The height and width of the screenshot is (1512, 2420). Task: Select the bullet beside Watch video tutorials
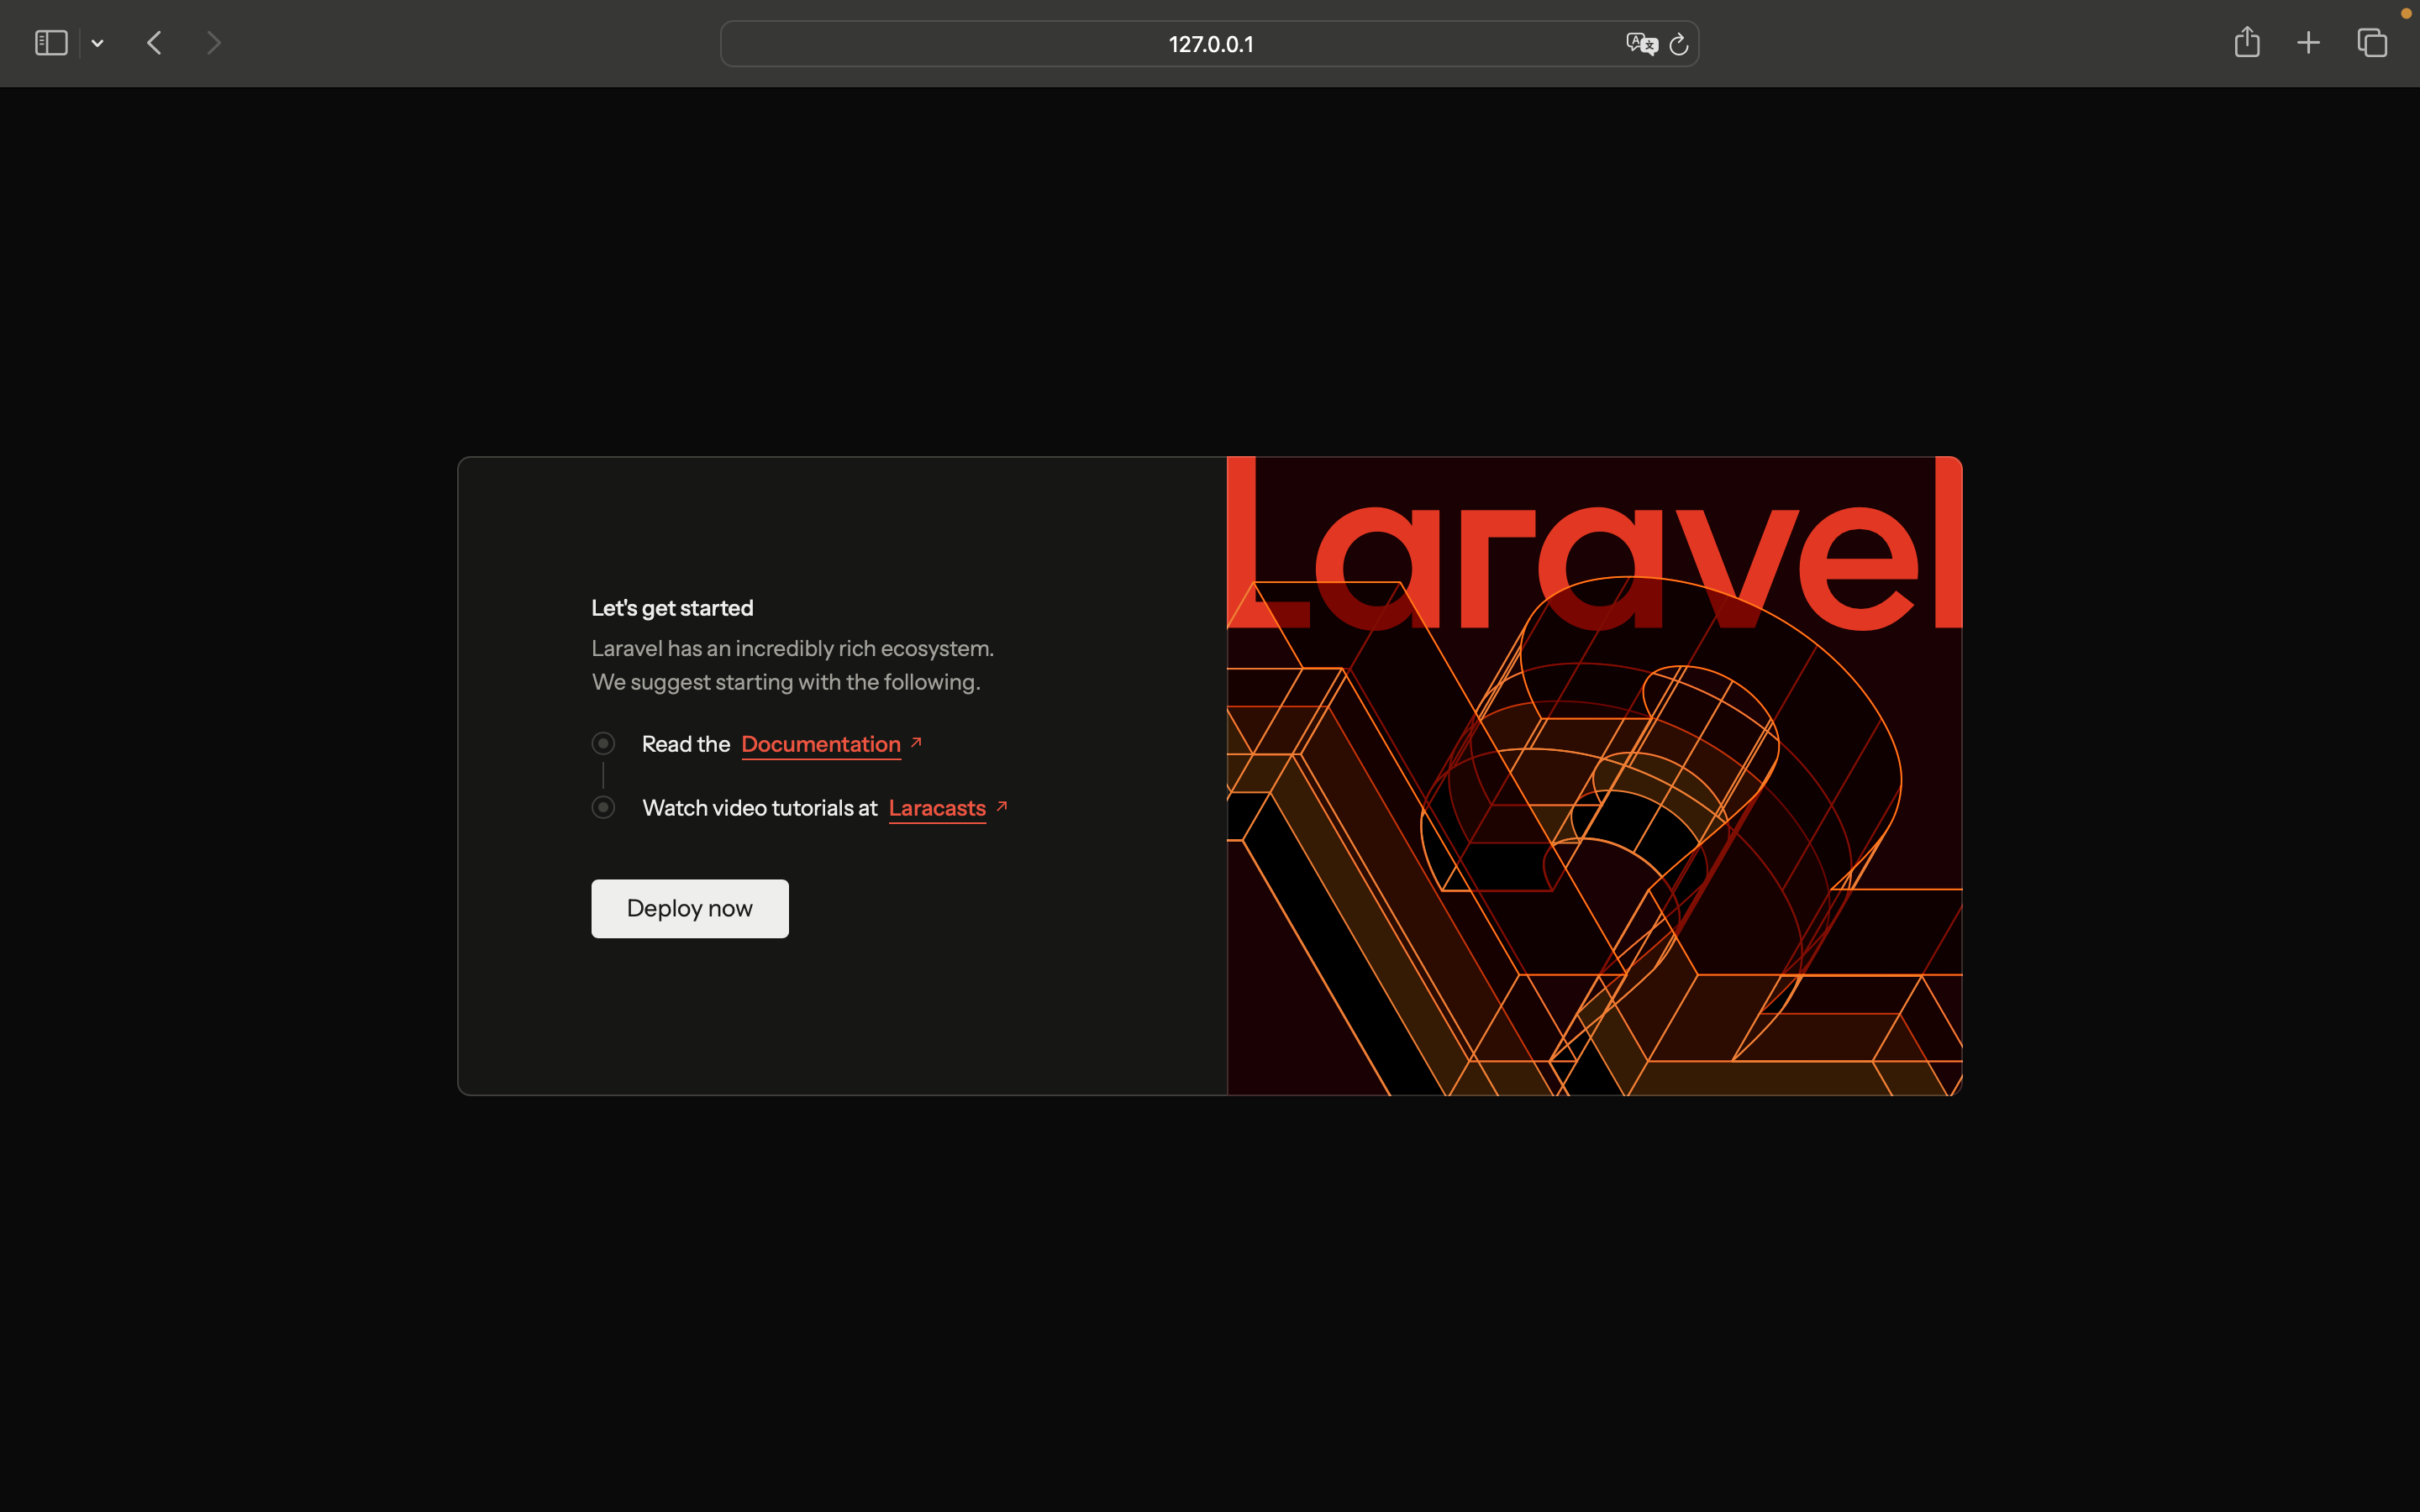point(603,807)
